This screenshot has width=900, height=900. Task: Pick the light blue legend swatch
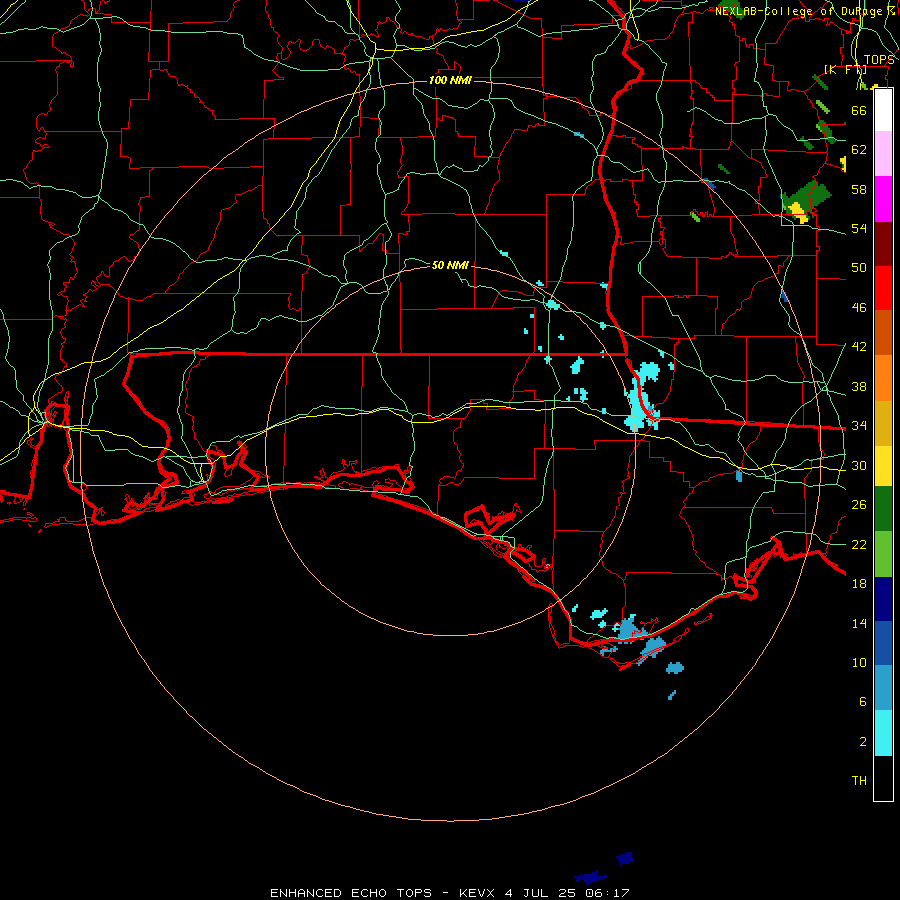point(883,688)
